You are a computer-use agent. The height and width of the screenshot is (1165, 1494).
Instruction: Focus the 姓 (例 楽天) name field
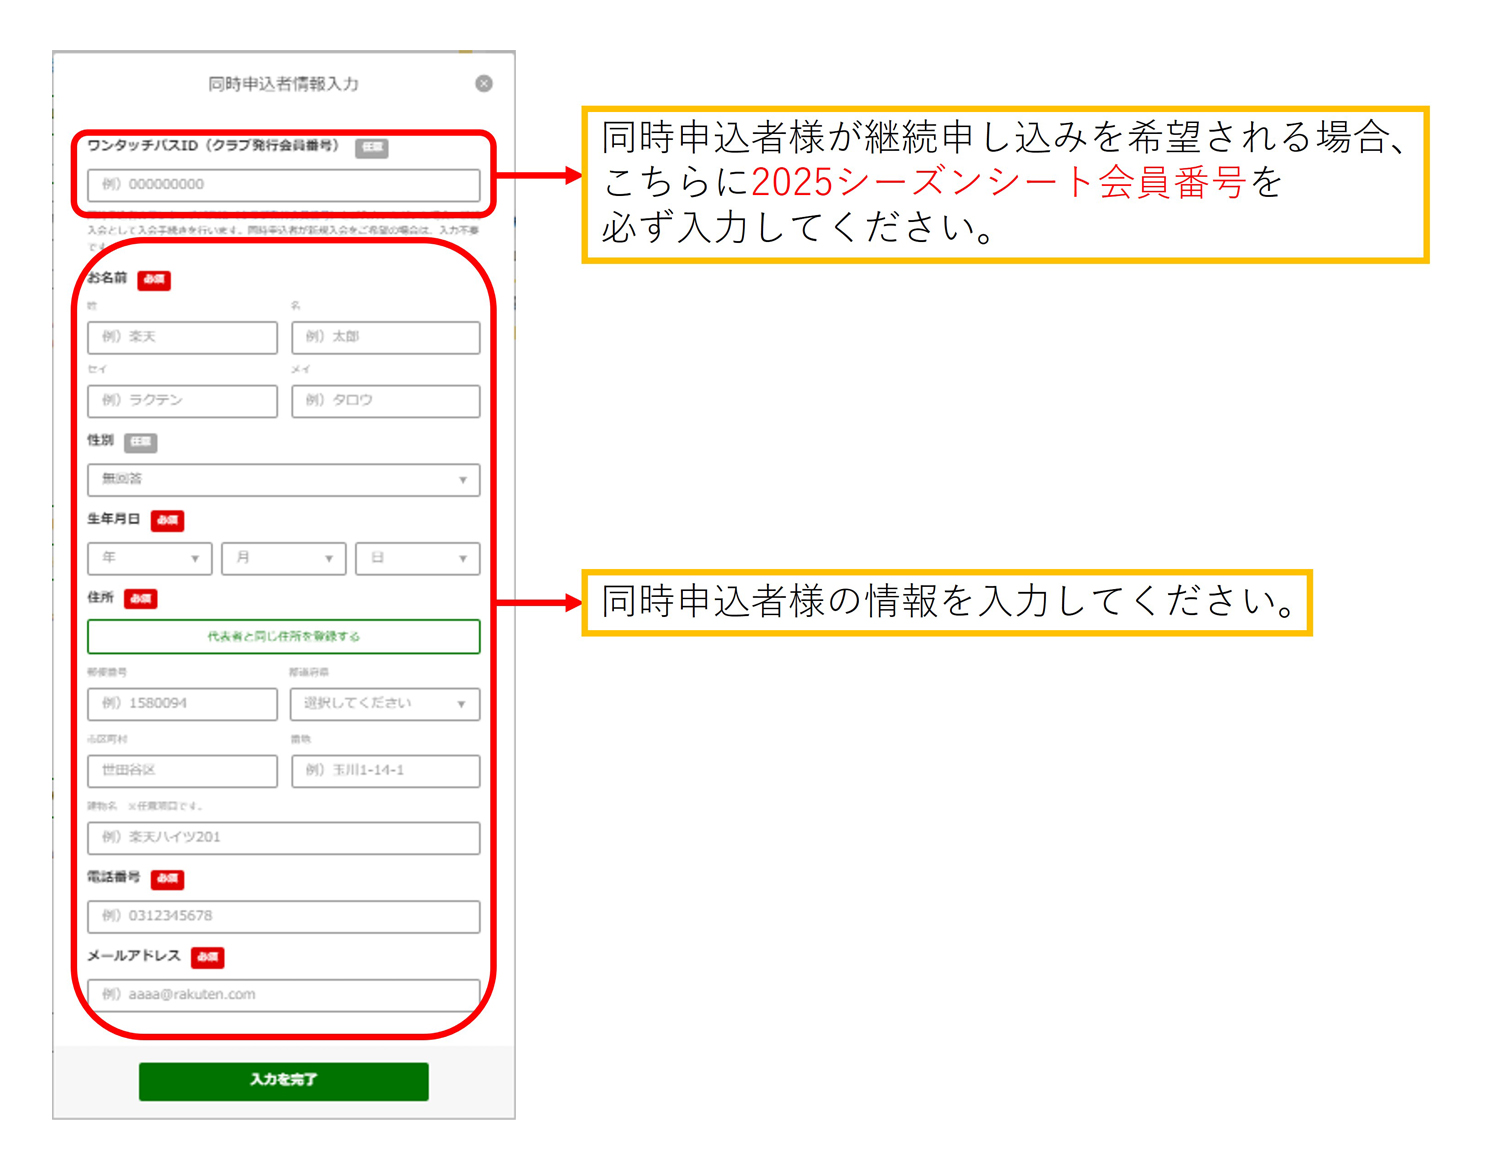pos(182,337)
